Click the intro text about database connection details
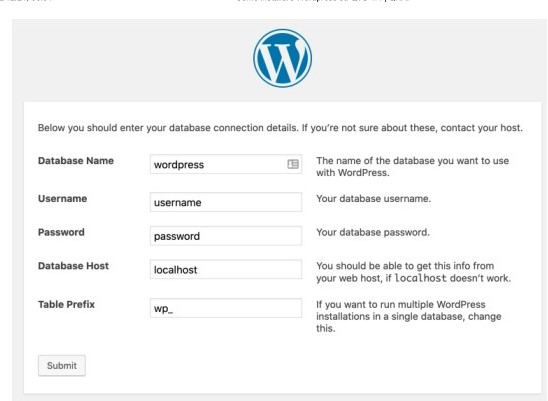Screen dimensions: 548x401 tap(280, 128)
